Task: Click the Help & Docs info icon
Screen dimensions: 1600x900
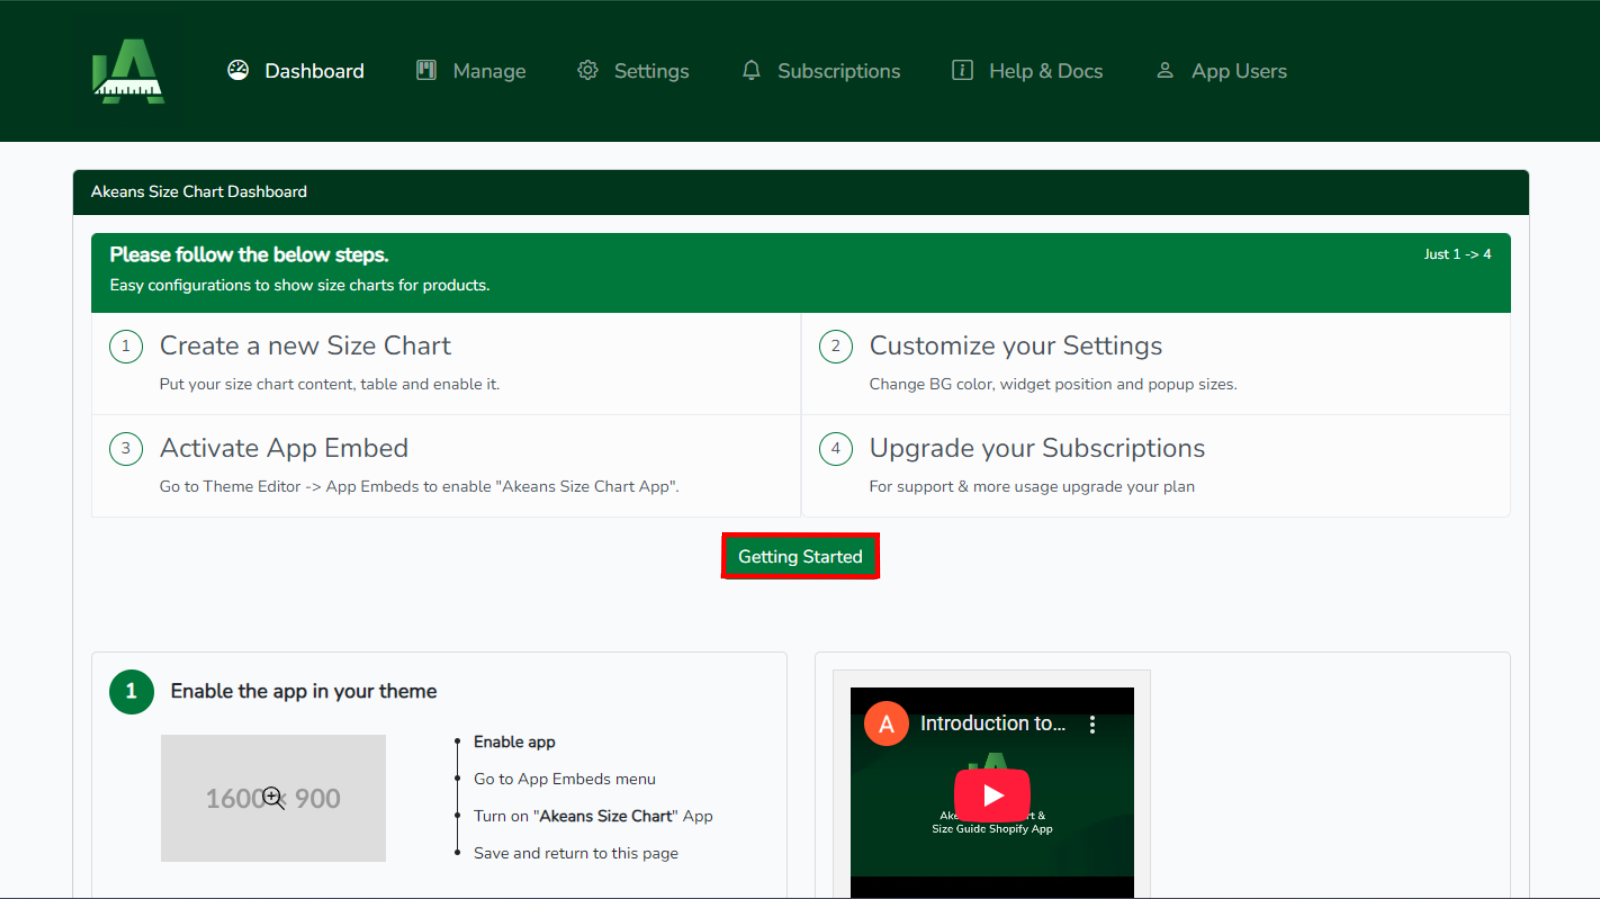Action: (x=962, y=70)
